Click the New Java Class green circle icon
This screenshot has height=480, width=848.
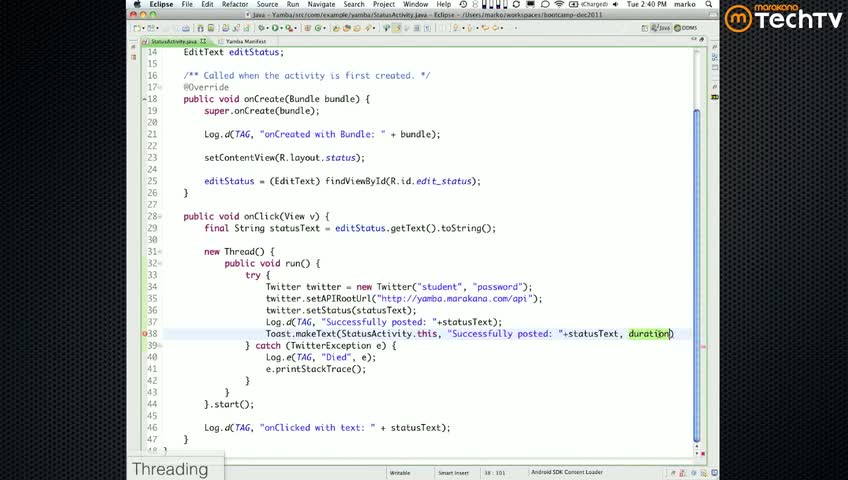(318, 28)
